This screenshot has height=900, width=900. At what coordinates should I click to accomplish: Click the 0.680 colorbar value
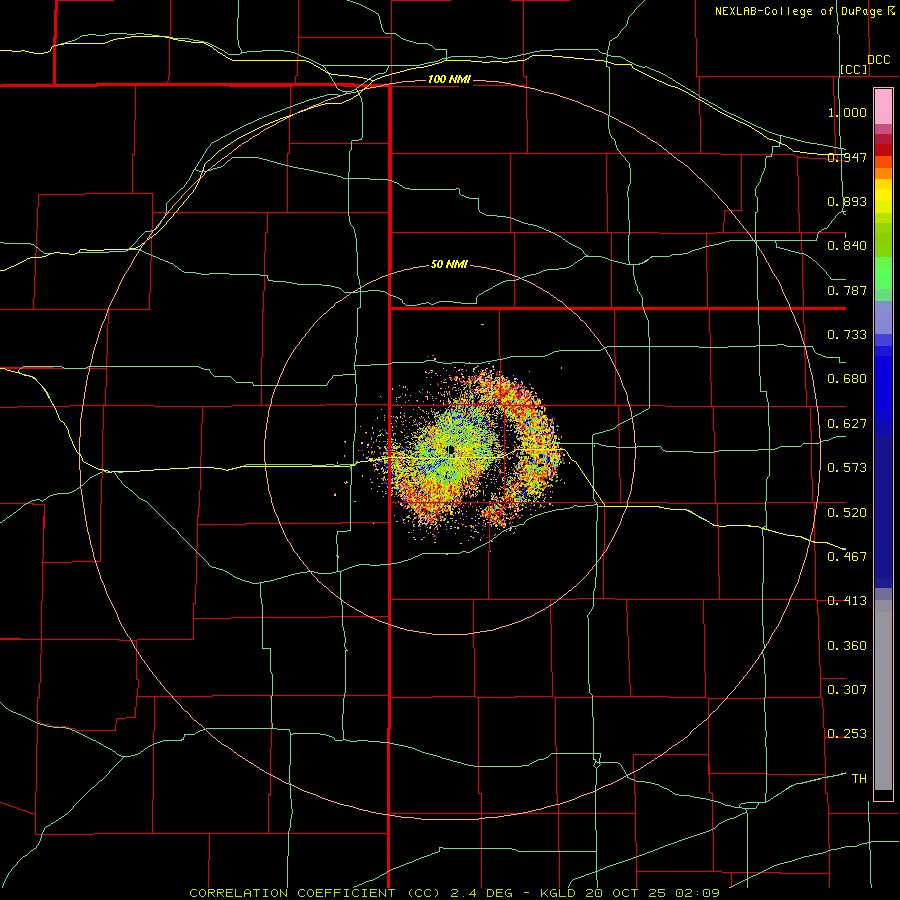pyautogui.click(x=847, y=379)
